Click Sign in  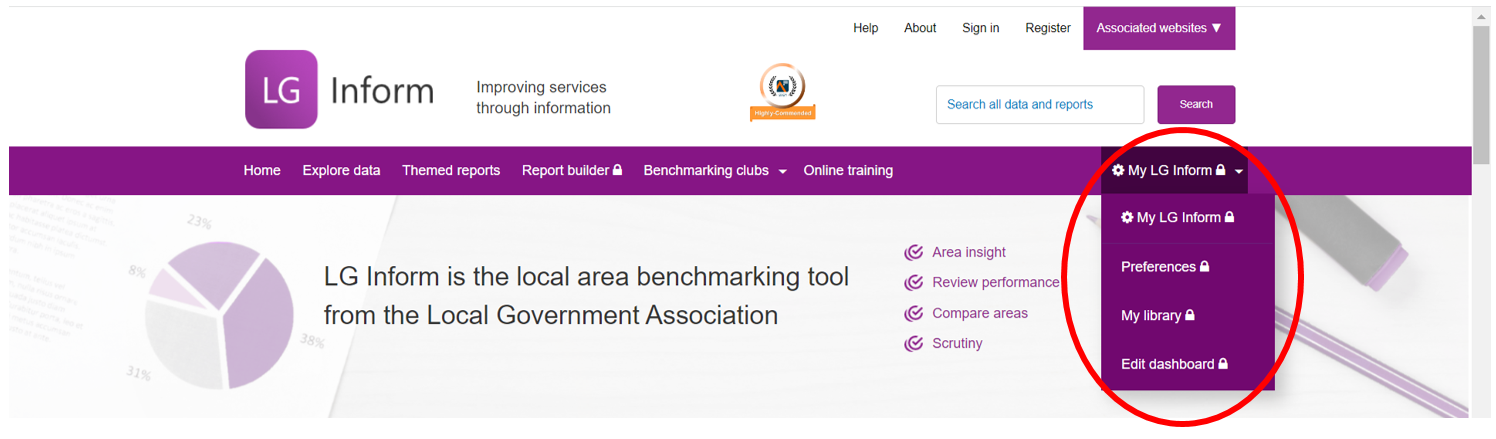[x=981, y=28]
